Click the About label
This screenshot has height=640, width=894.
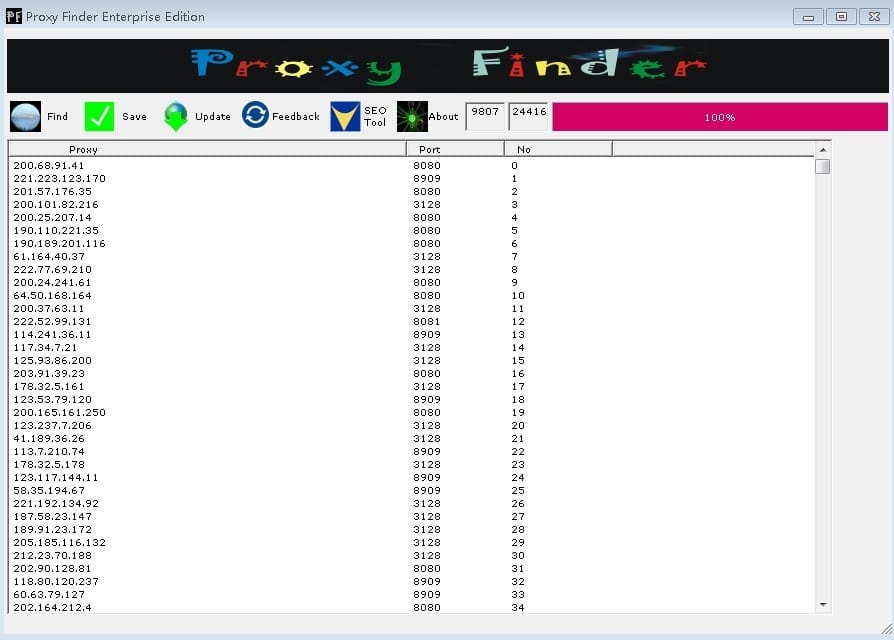point(443,116)
